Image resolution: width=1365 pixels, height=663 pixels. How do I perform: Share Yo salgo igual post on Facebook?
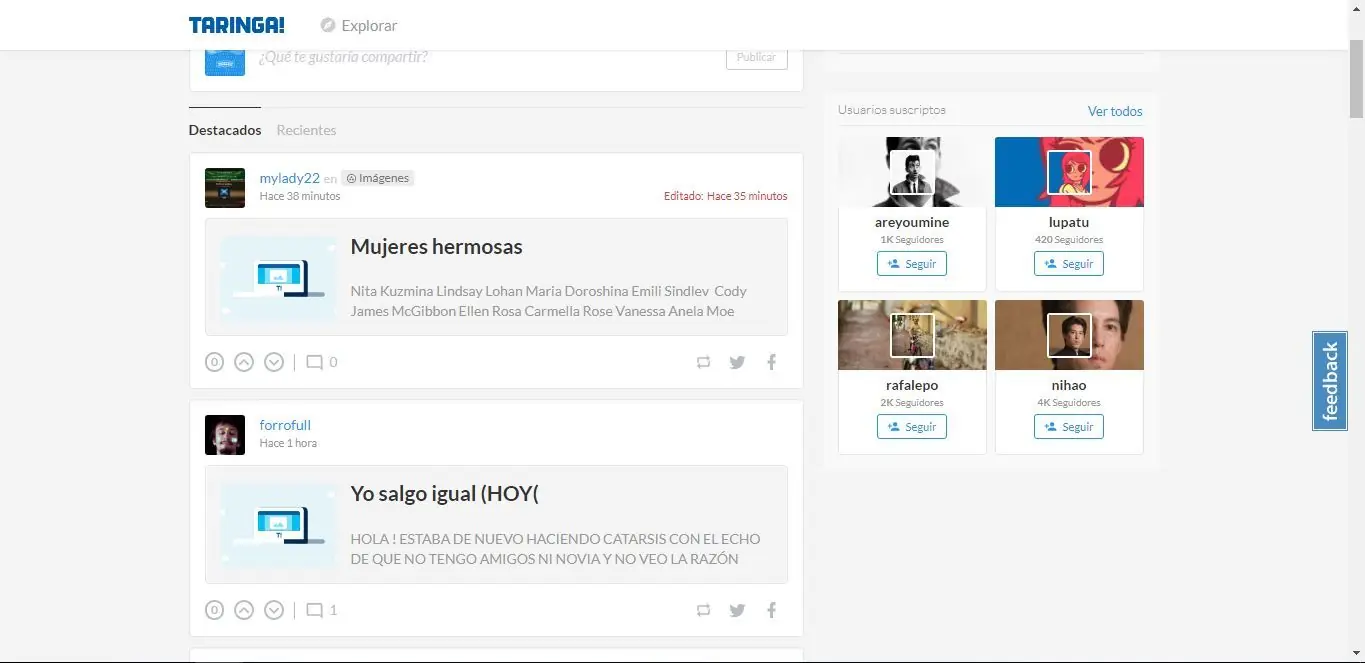(x=771, y=610)
